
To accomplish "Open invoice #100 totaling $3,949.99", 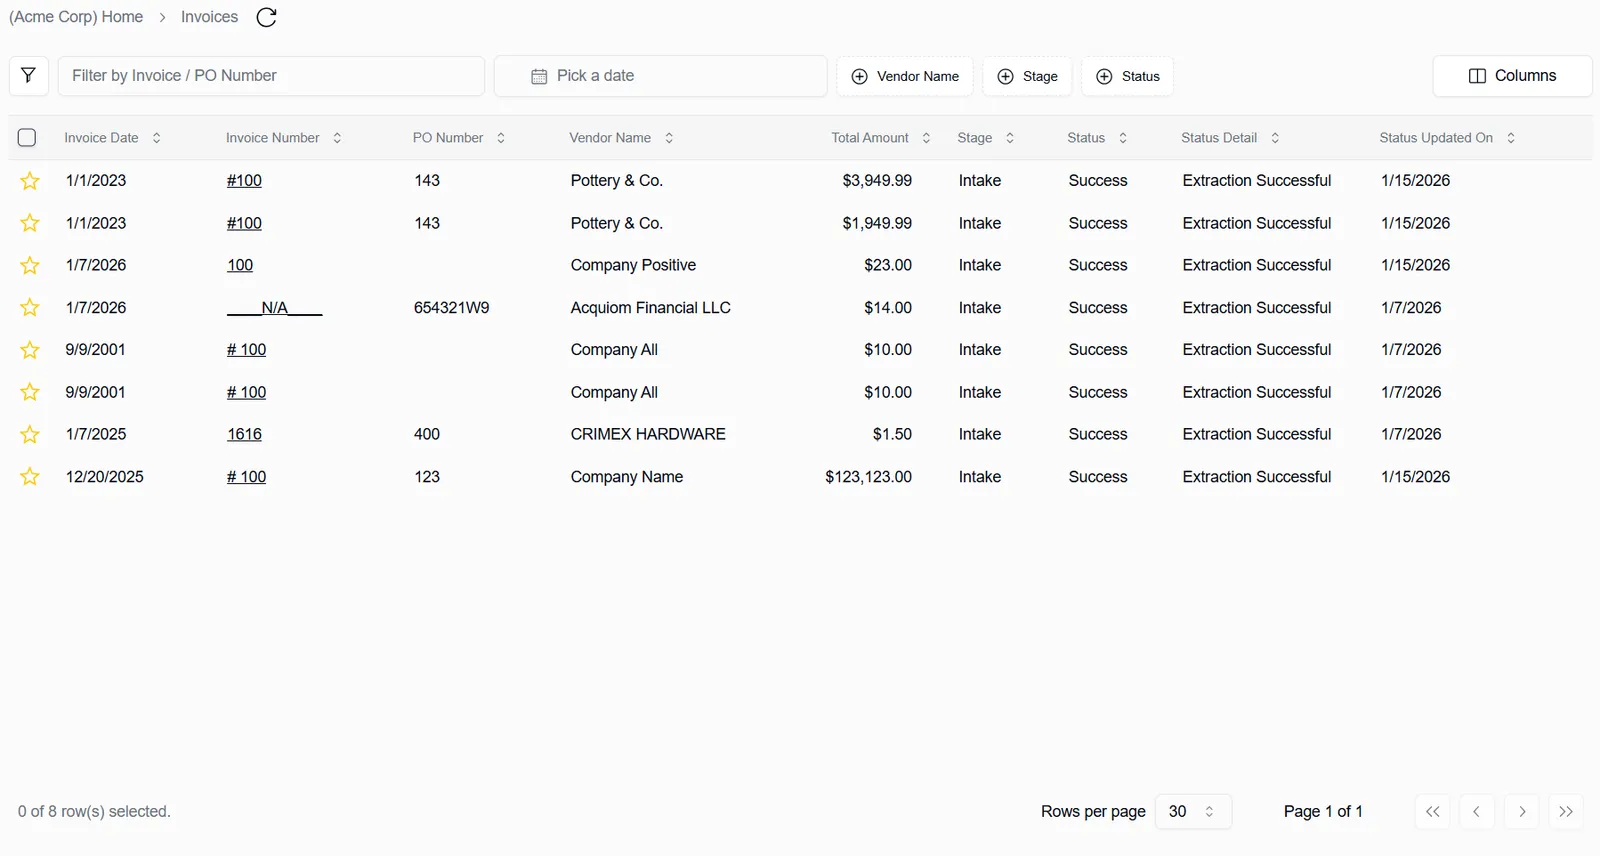I will tap(244, 181).
